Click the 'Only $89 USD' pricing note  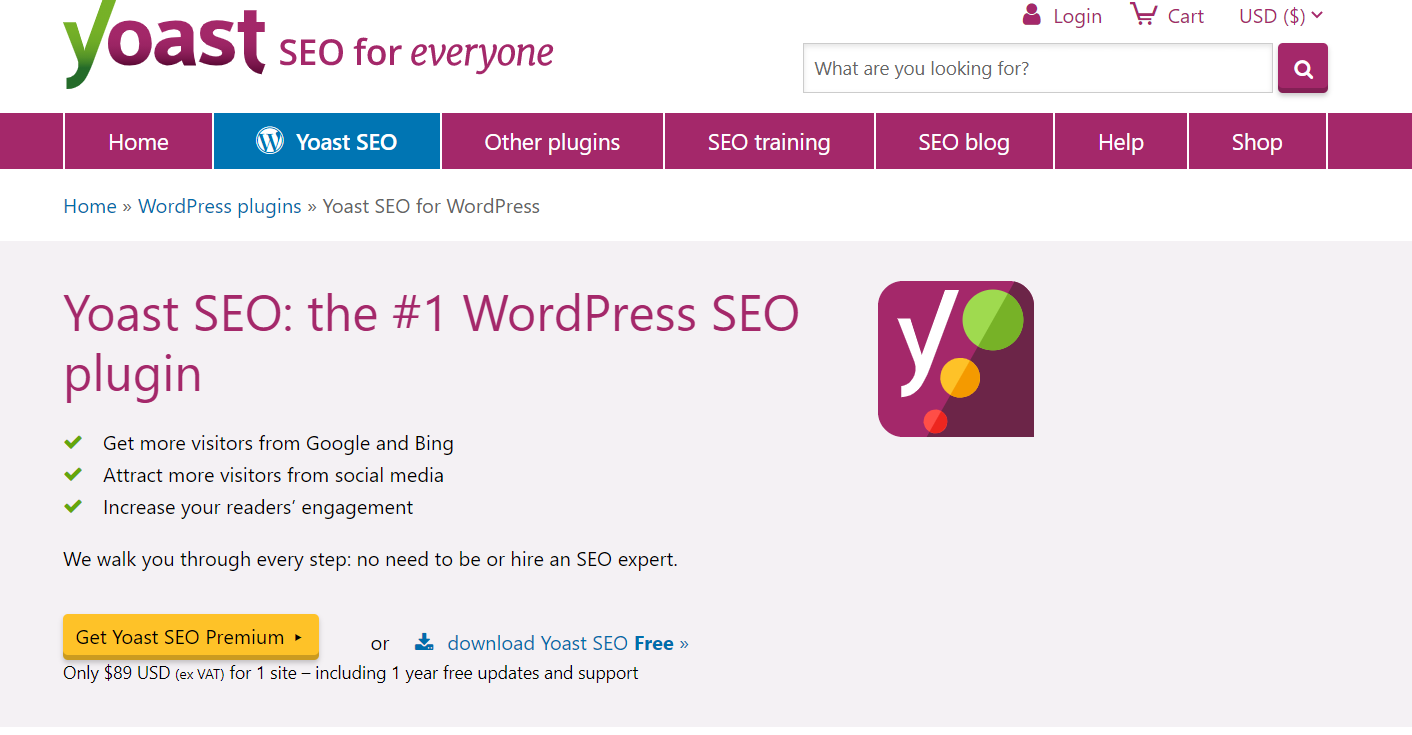click(351, 673)
